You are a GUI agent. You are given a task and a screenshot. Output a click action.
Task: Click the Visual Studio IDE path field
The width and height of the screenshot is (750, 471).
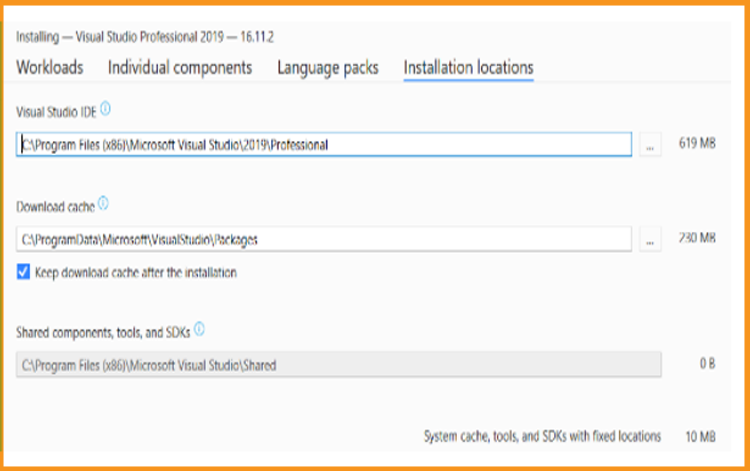pos(324,144)
